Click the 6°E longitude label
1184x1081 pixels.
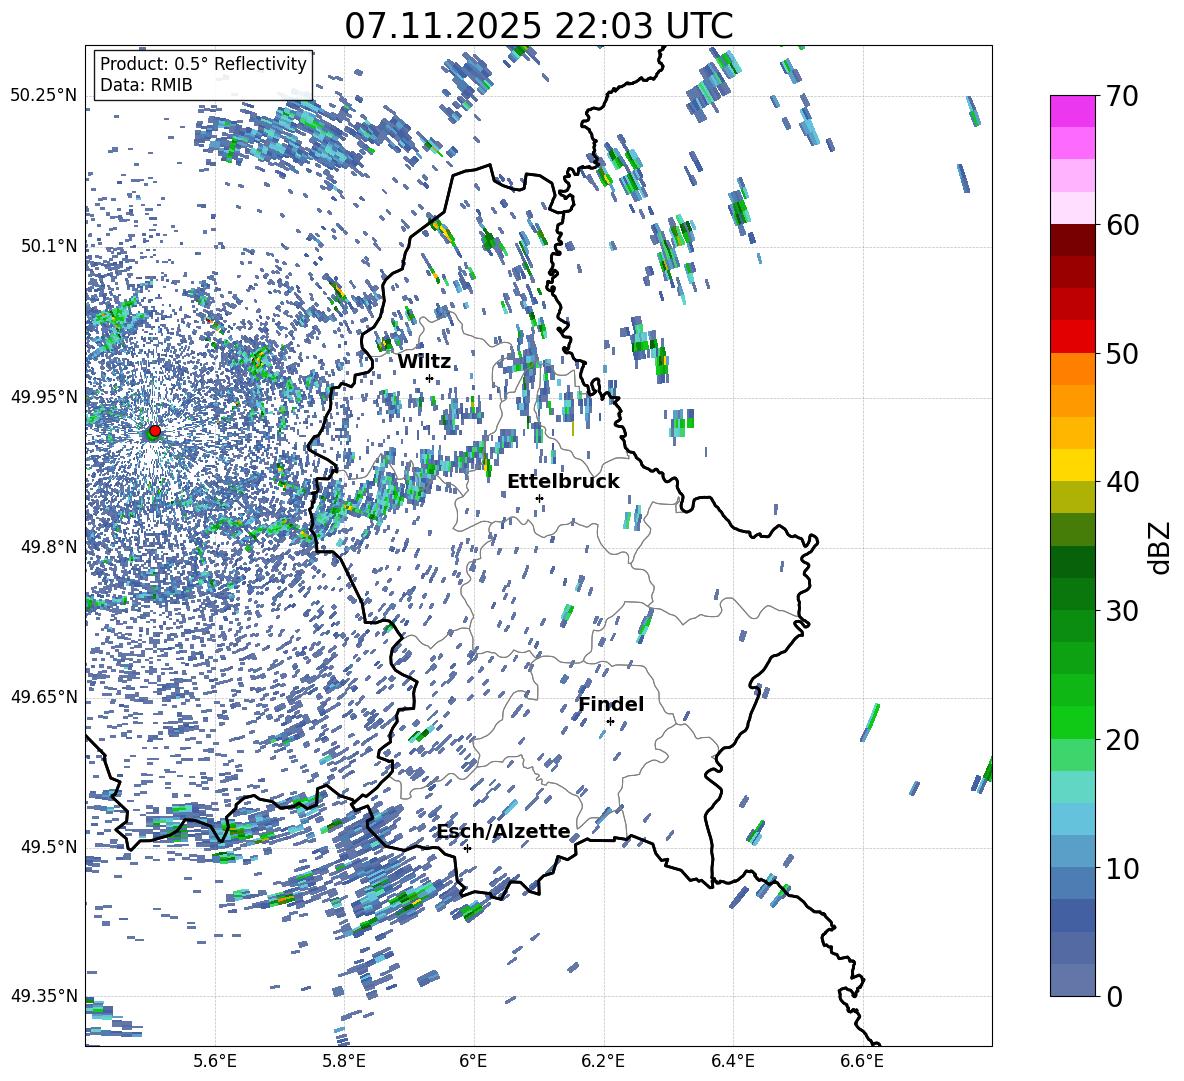pyautogui.click(x=473, y=1061)
